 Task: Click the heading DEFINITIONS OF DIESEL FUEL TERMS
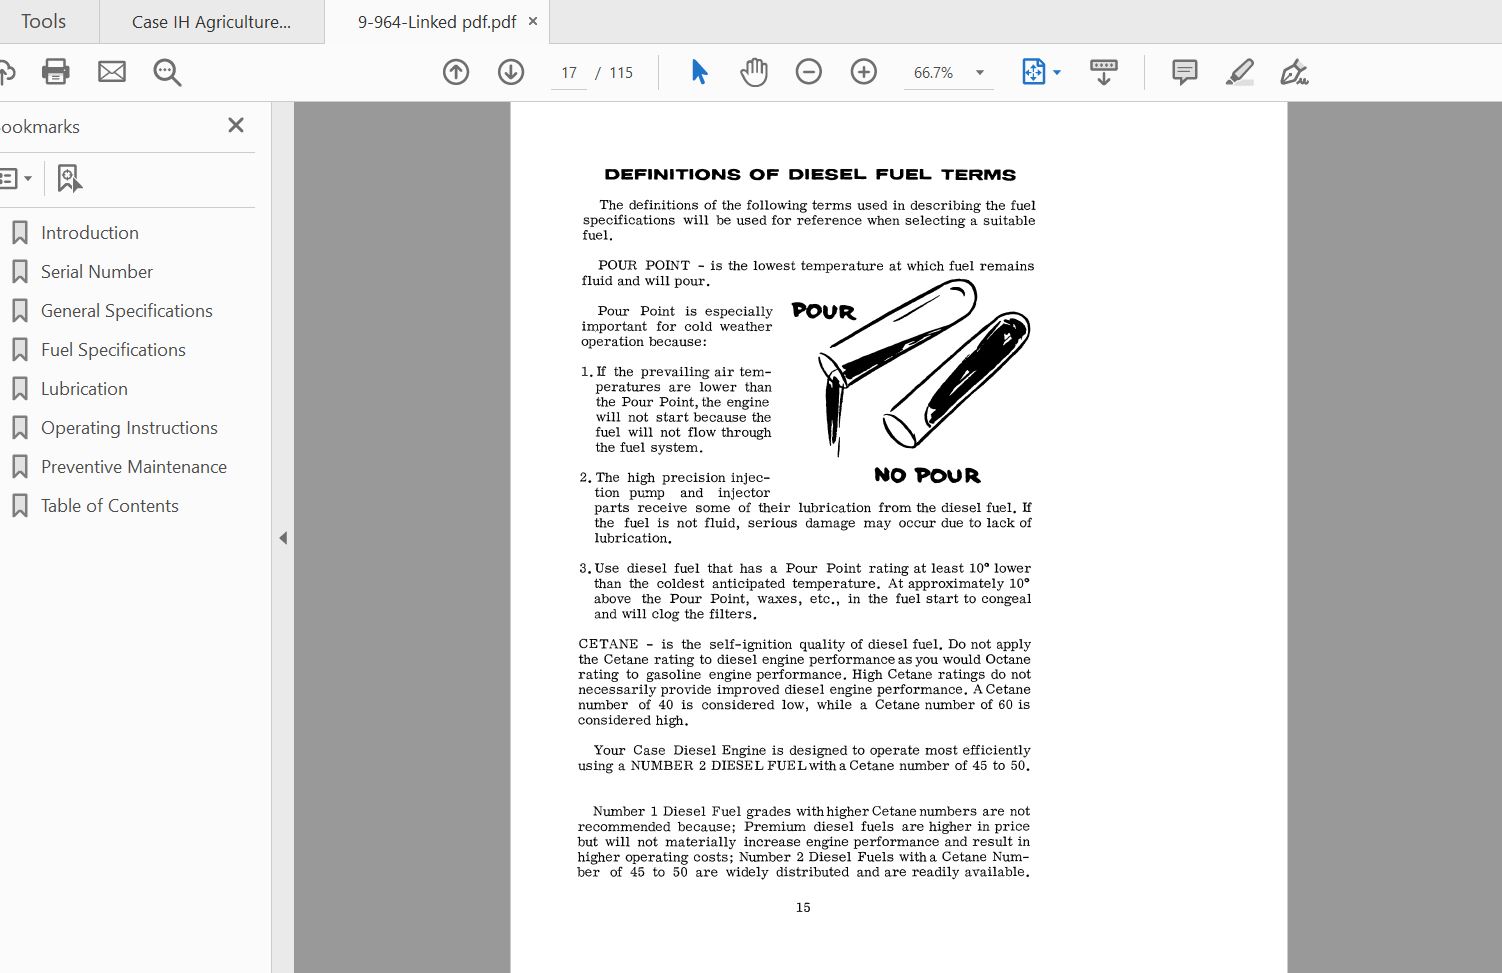tap(810, 174)
